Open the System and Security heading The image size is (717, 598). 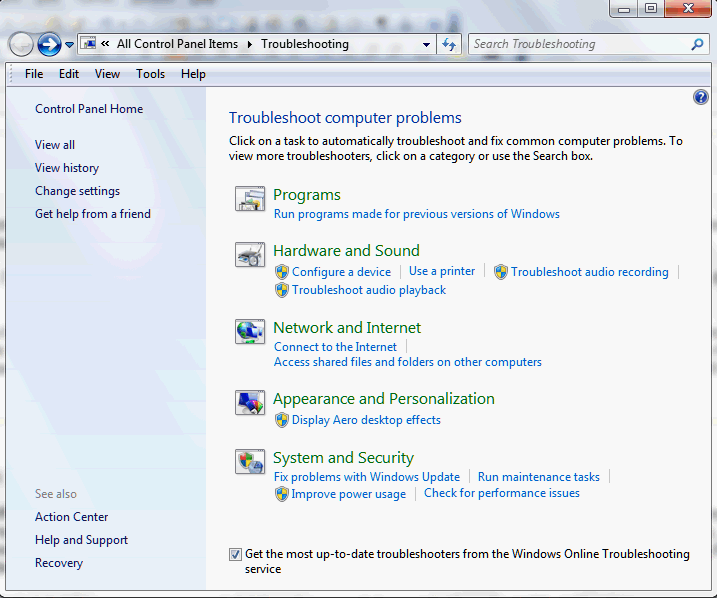[x=343, y=458]
